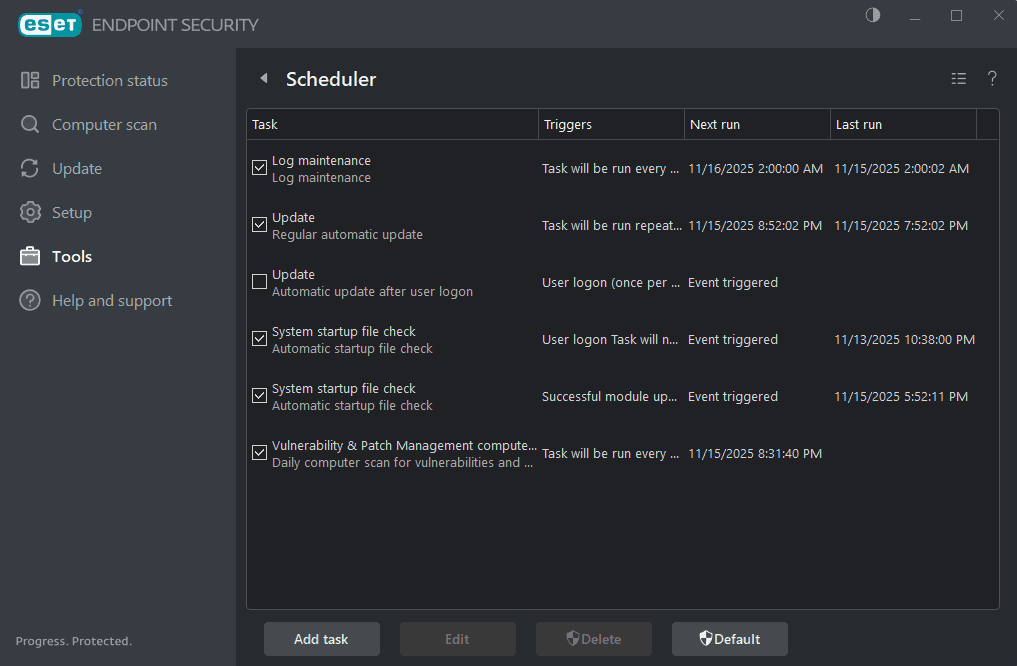1017x666 pixels.
Task: Select the Regular automatic update row text
Action: click(347, 235)
